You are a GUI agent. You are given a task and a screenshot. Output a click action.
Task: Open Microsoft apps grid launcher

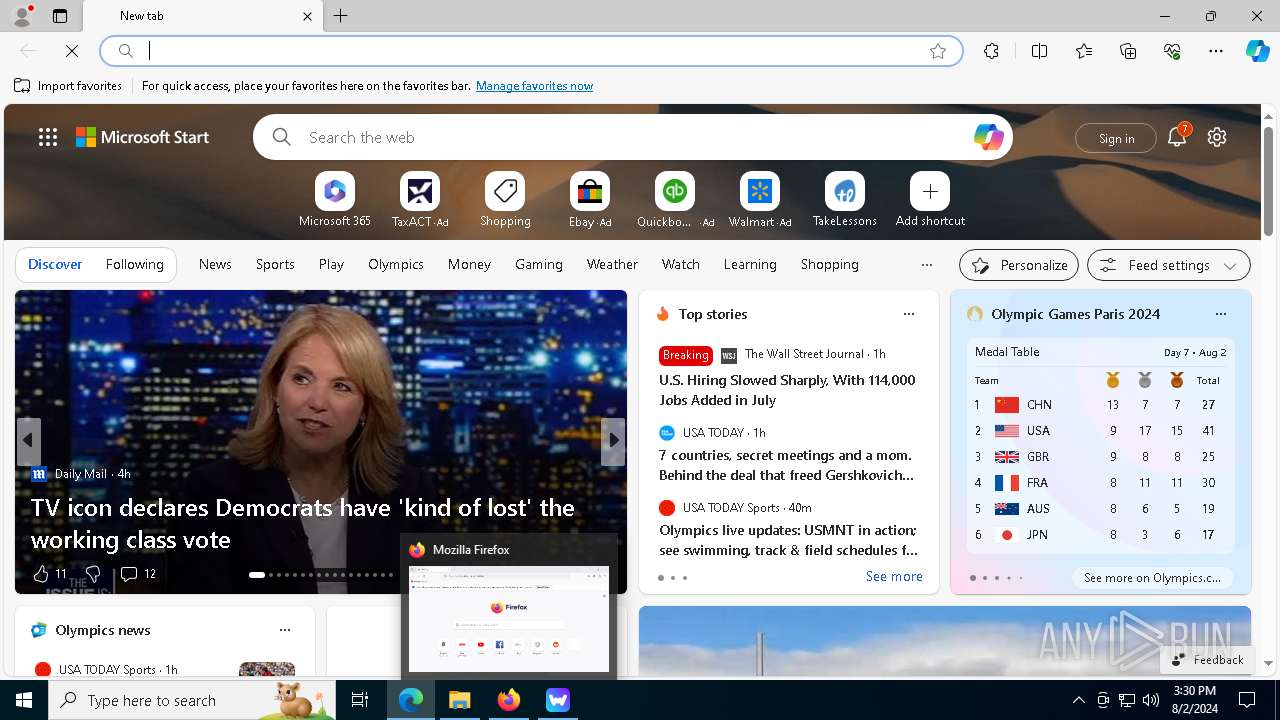(x=48, y=137)
